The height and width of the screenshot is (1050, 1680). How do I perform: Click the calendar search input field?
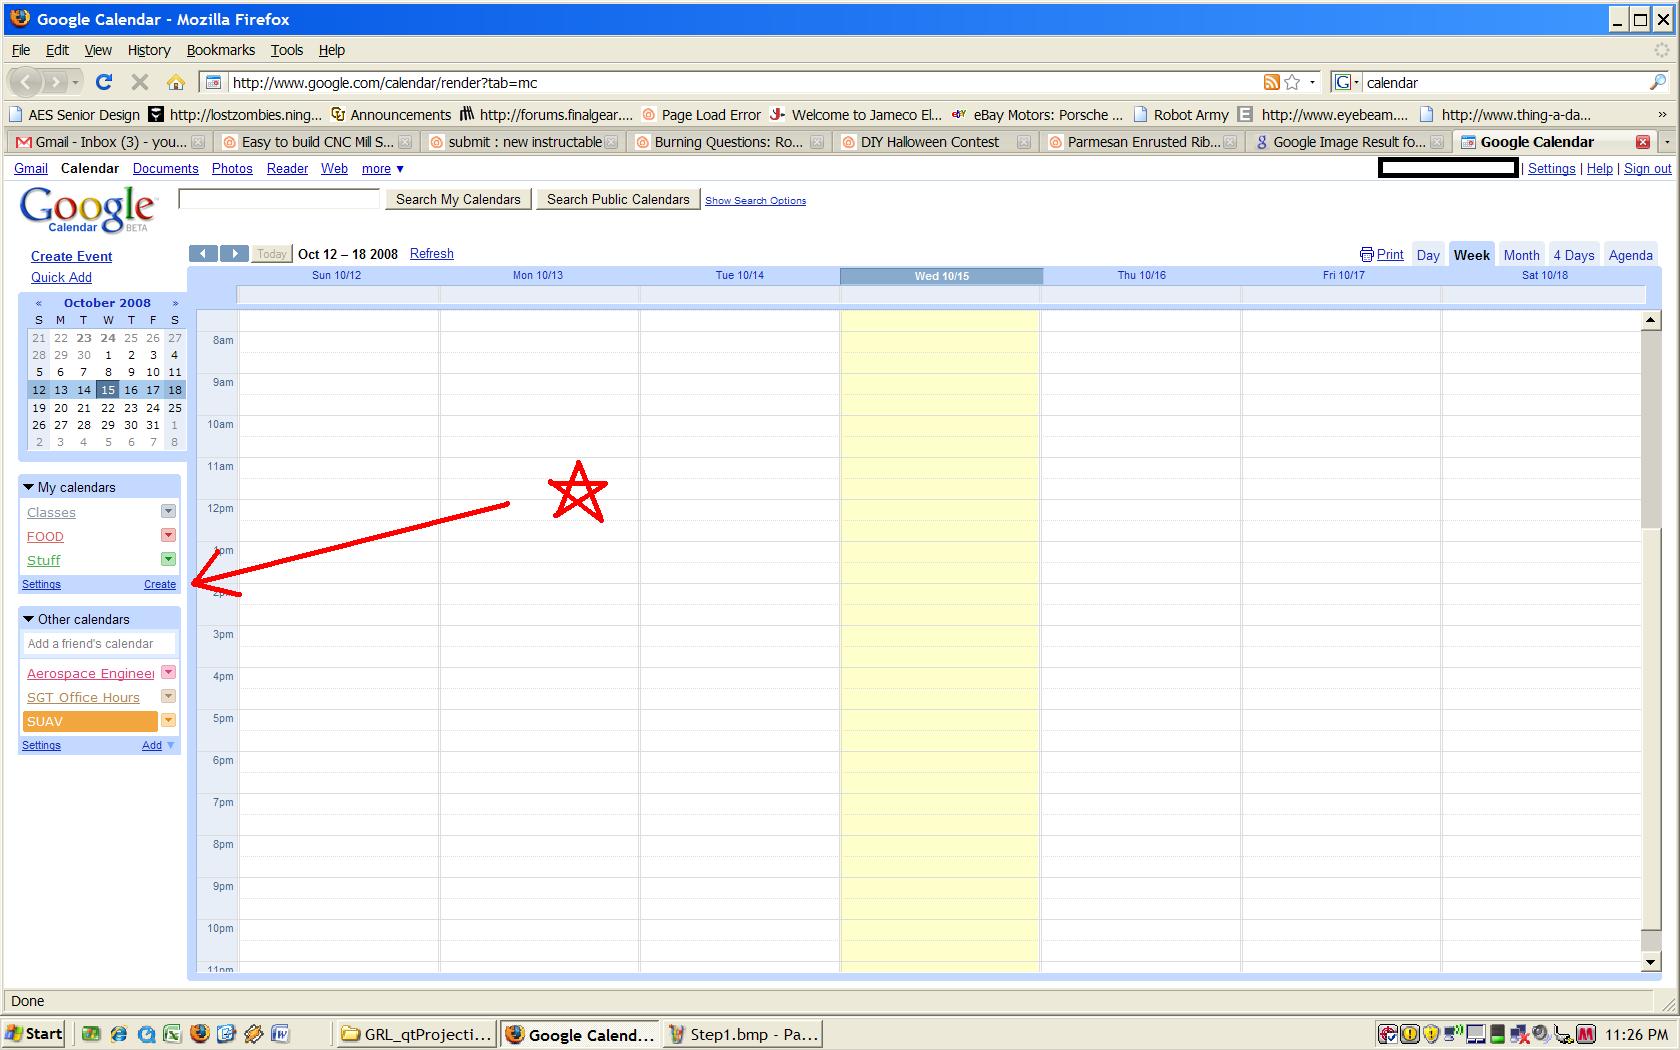tap(279, 199)
